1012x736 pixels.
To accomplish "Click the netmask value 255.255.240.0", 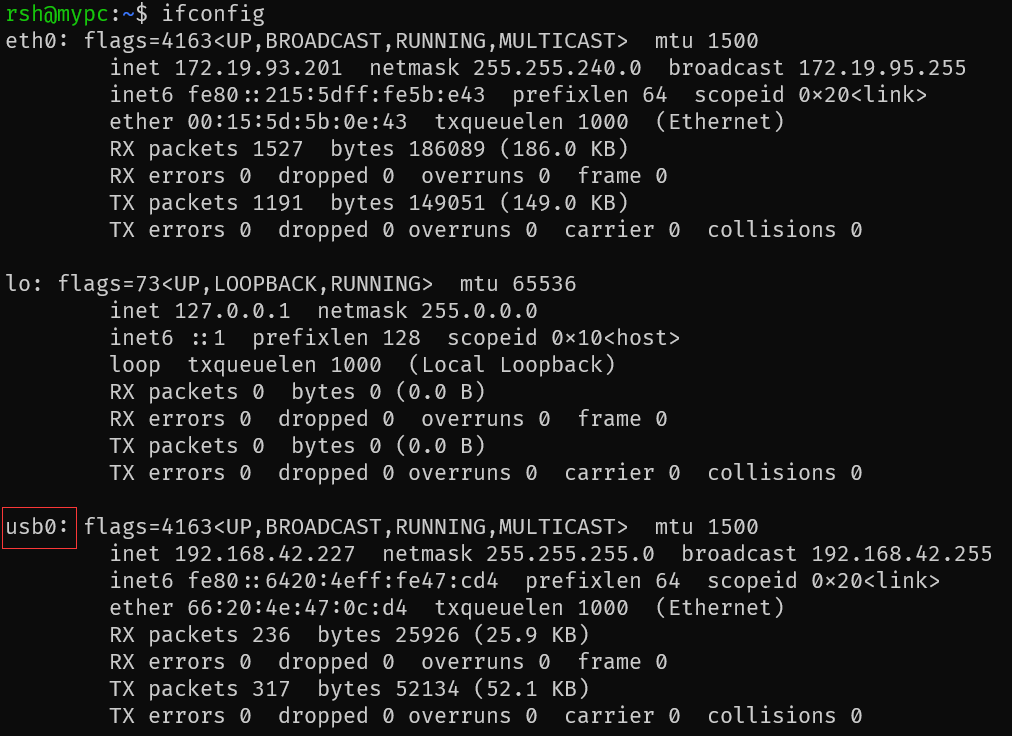I will click(557, 68).
